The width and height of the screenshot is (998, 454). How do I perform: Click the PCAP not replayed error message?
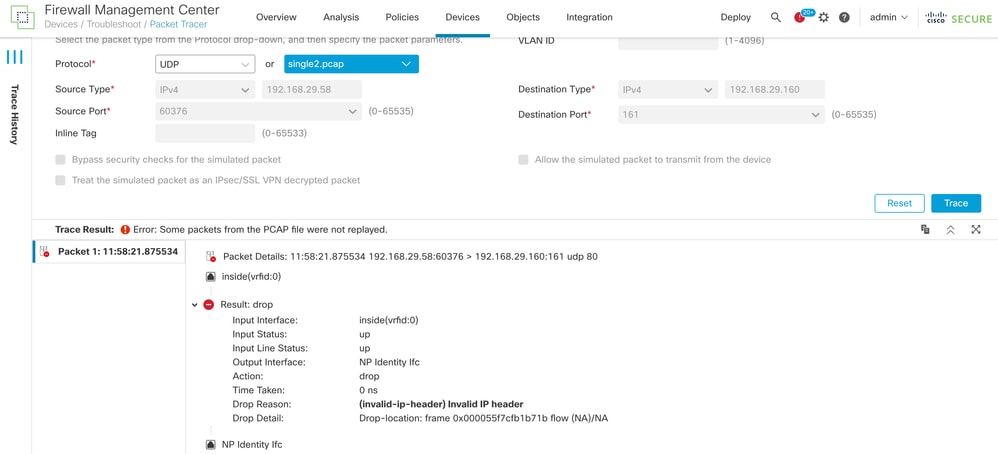click(260, 229)
